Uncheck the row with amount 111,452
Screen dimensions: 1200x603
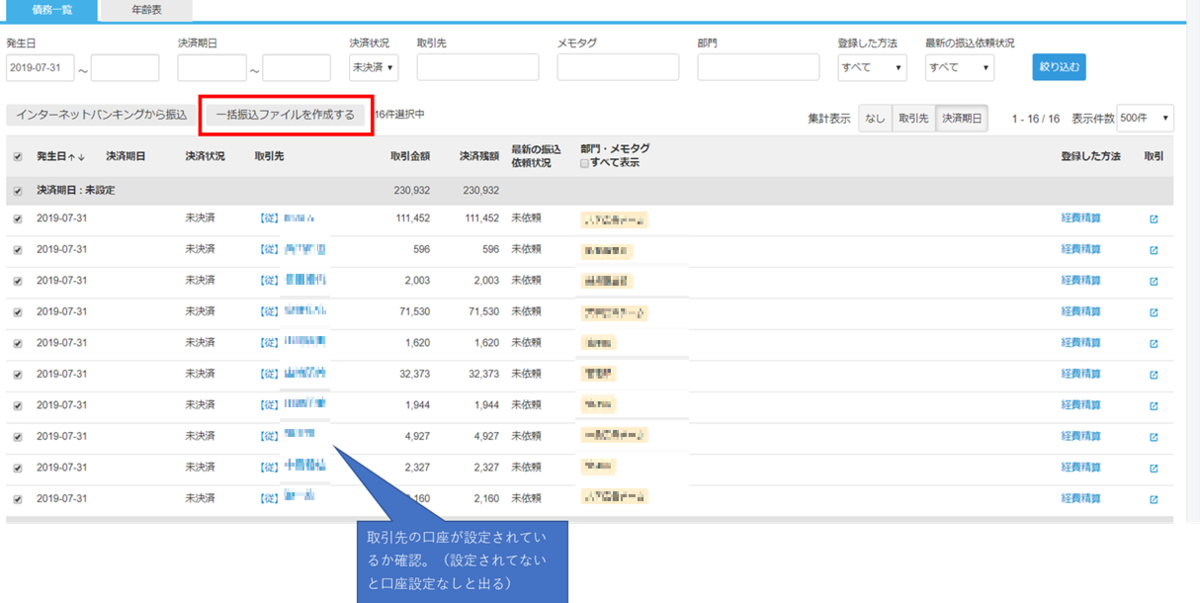[17, 218]
